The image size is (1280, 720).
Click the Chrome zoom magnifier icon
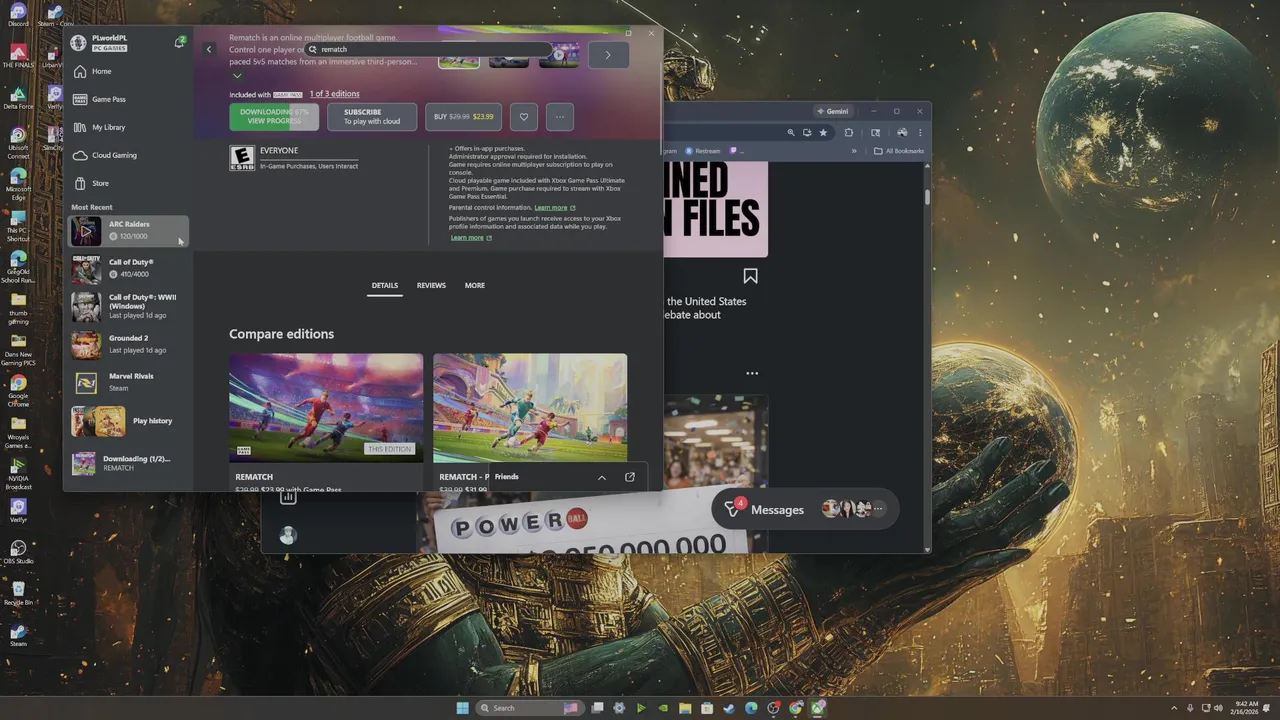coord(791,132)
